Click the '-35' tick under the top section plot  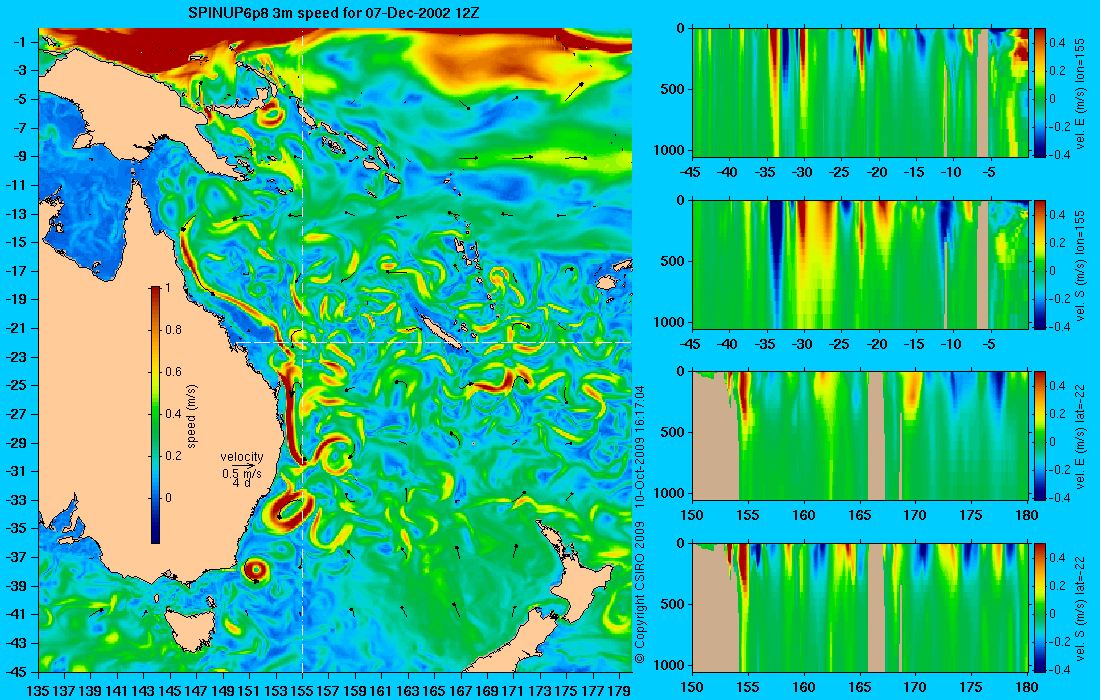[766, 173]
